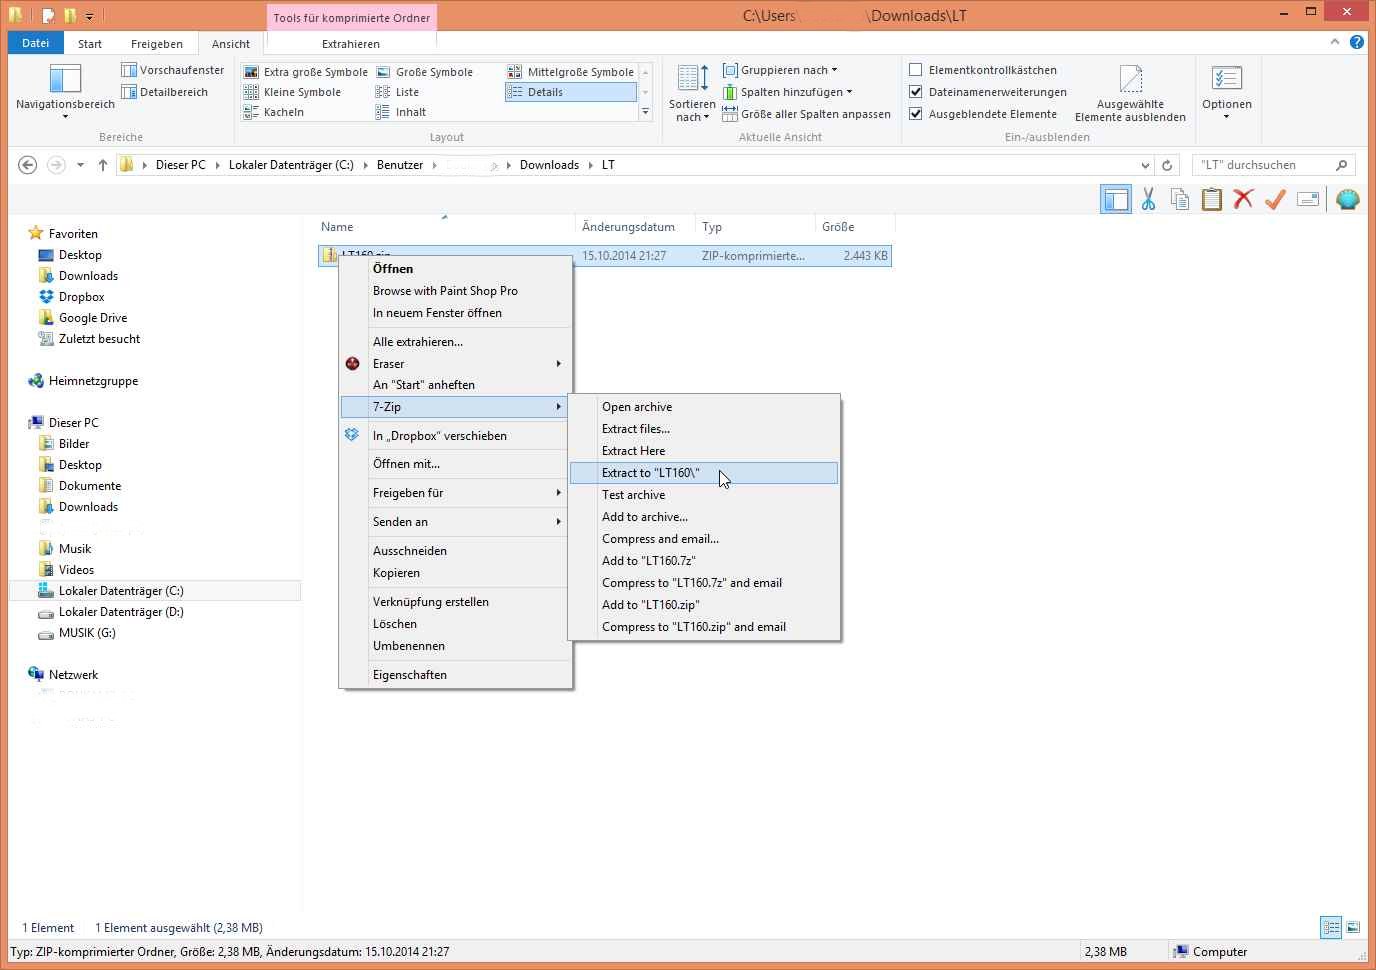
Task: Click the refresh icon beside the address bar
Action: click(1167, 165)
